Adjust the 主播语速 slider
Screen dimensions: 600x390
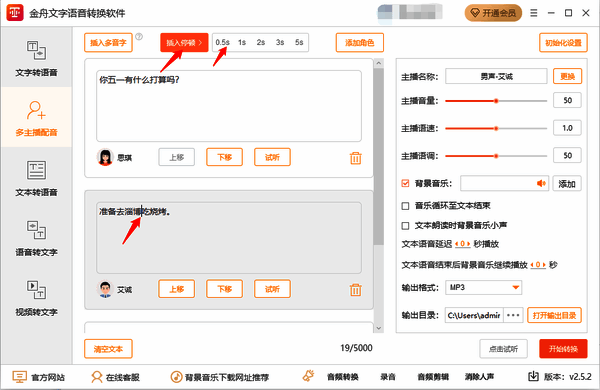point(496,128)
